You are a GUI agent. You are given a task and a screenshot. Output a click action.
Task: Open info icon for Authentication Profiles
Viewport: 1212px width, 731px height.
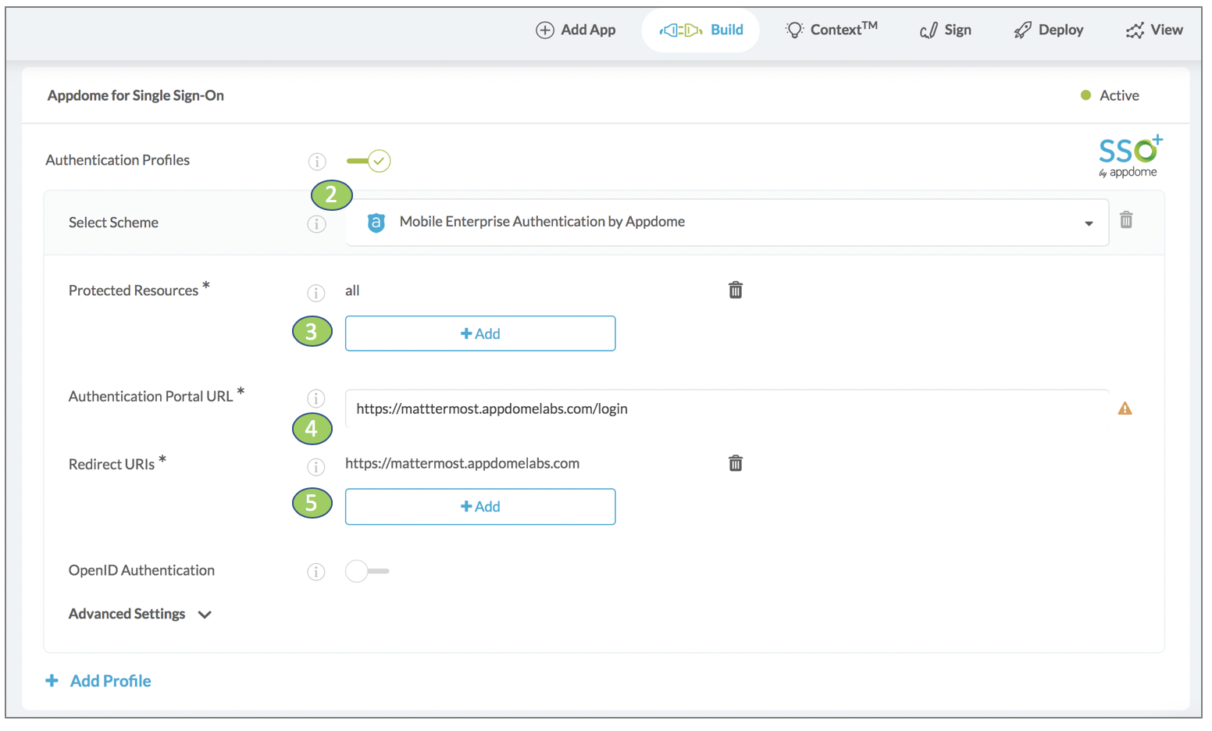(317, 161)
